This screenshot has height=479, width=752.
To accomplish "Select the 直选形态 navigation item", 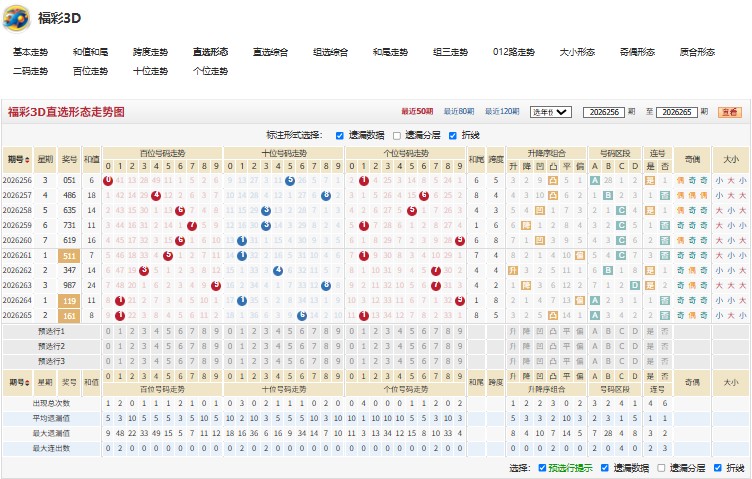I will (210, 52).
